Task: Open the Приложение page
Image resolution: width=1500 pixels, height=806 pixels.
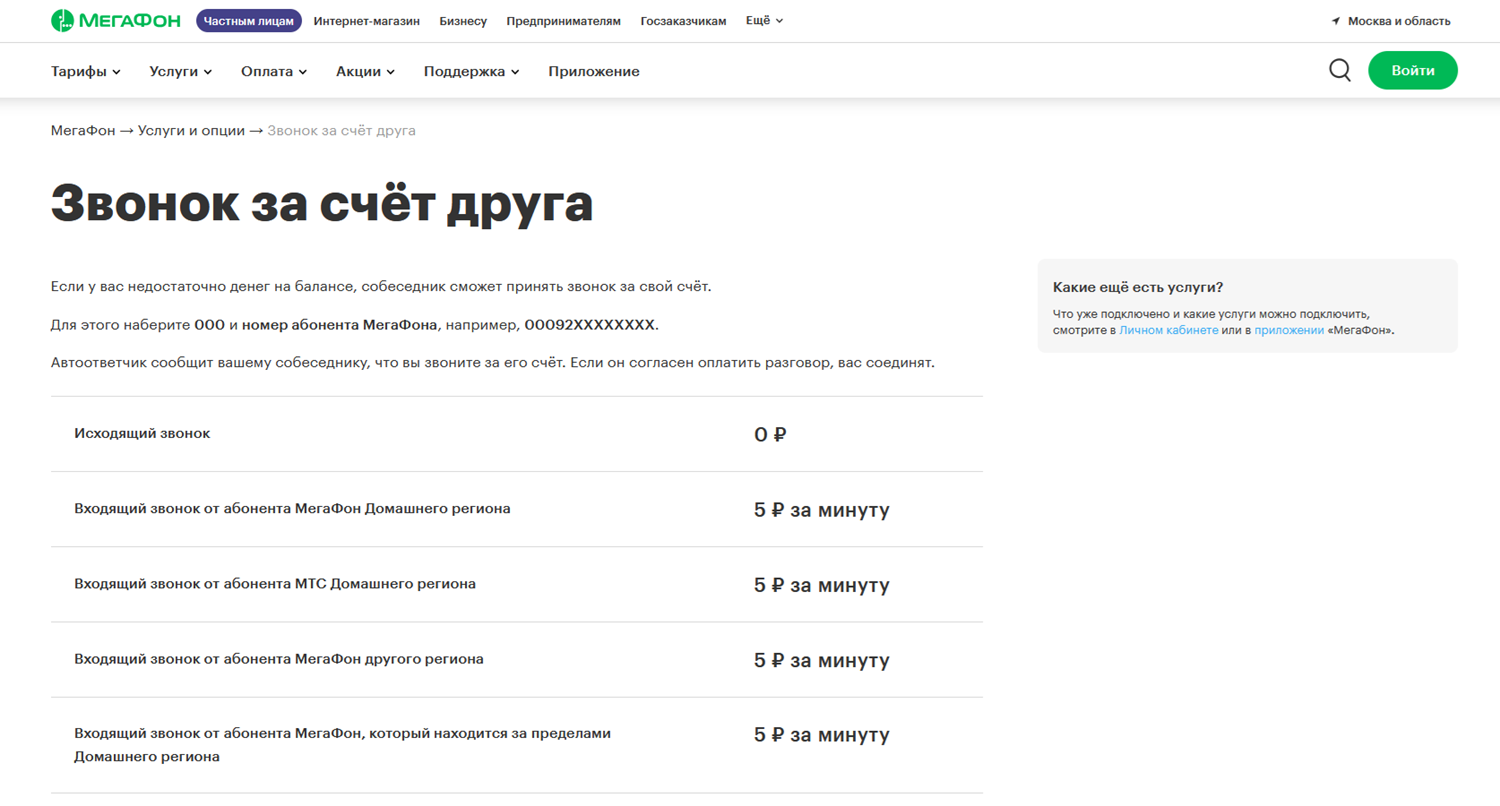Action: coord(594,71)
